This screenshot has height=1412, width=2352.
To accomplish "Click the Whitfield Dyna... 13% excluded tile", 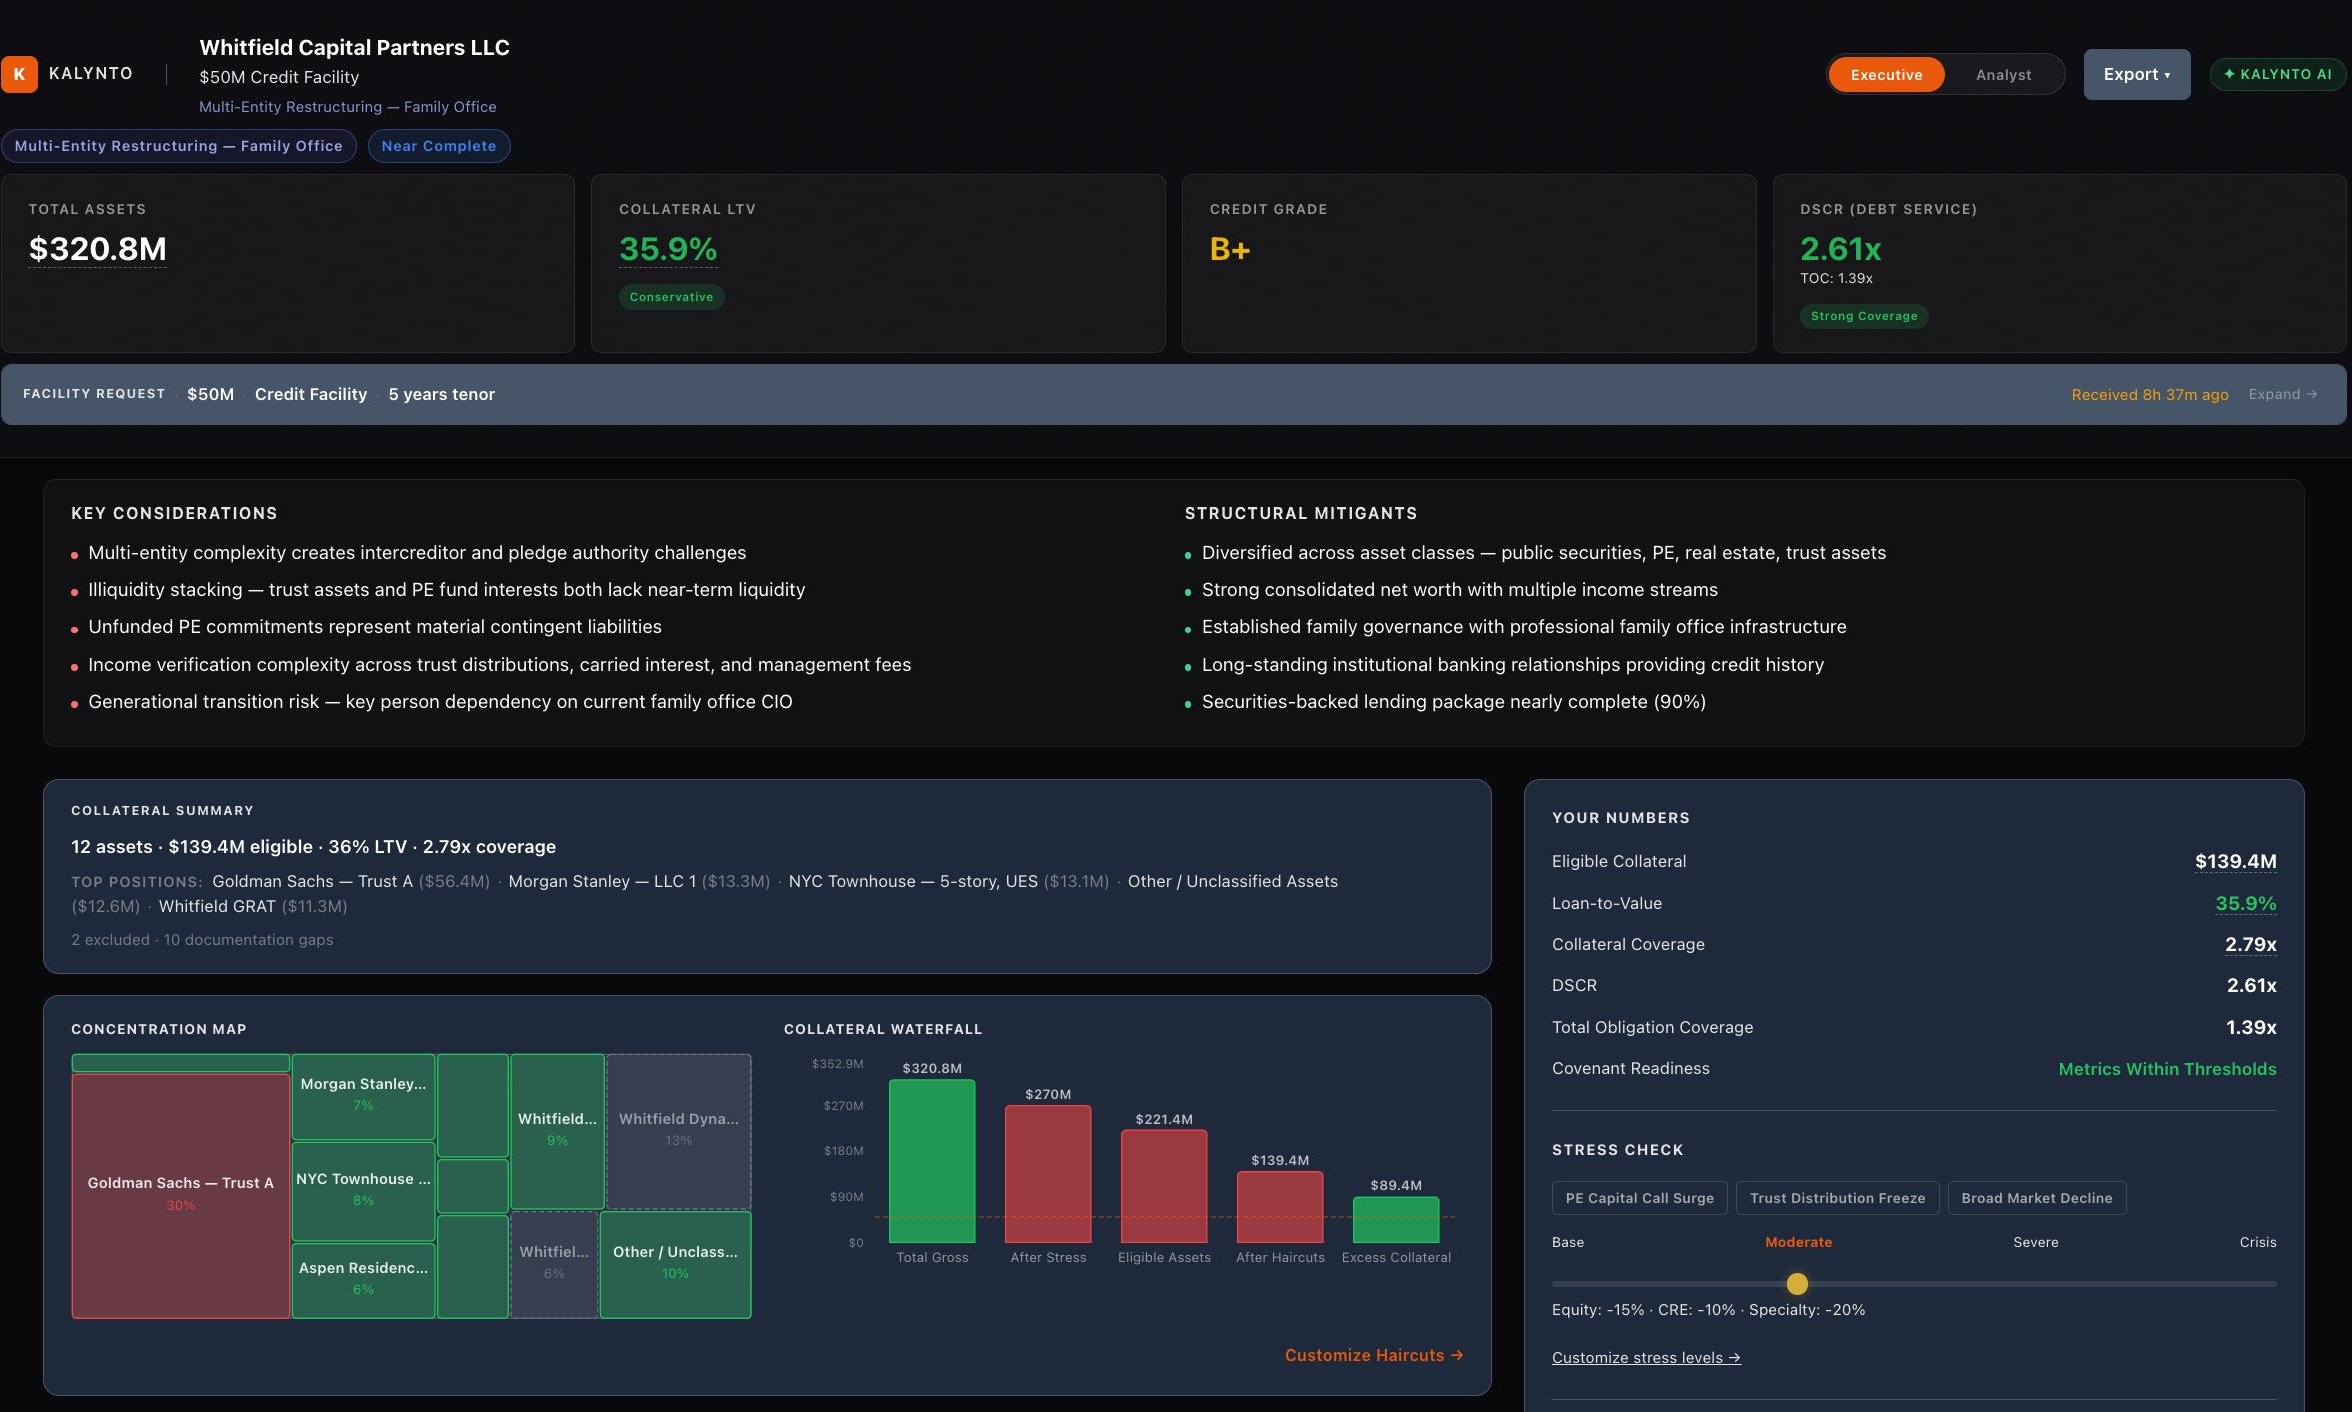I will pyautogui.click(x=679, y=1131).
